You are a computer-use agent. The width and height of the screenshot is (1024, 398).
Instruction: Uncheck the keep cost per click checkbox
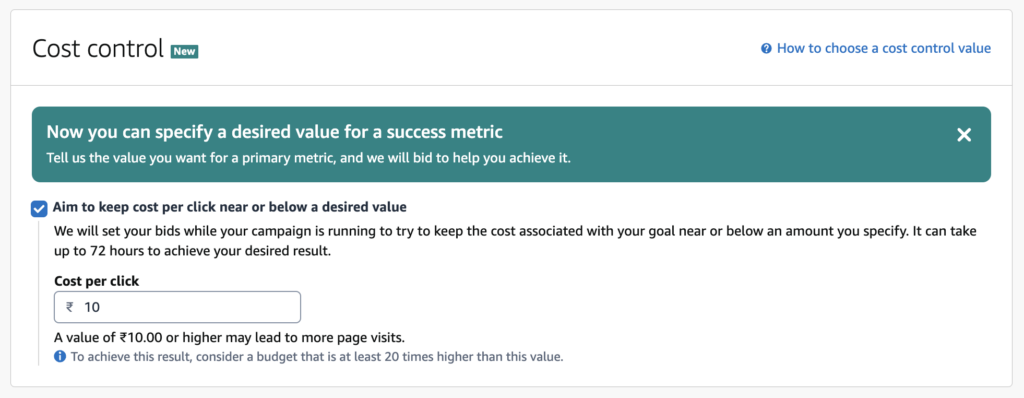pyautogui.click(x=39, y=209)
